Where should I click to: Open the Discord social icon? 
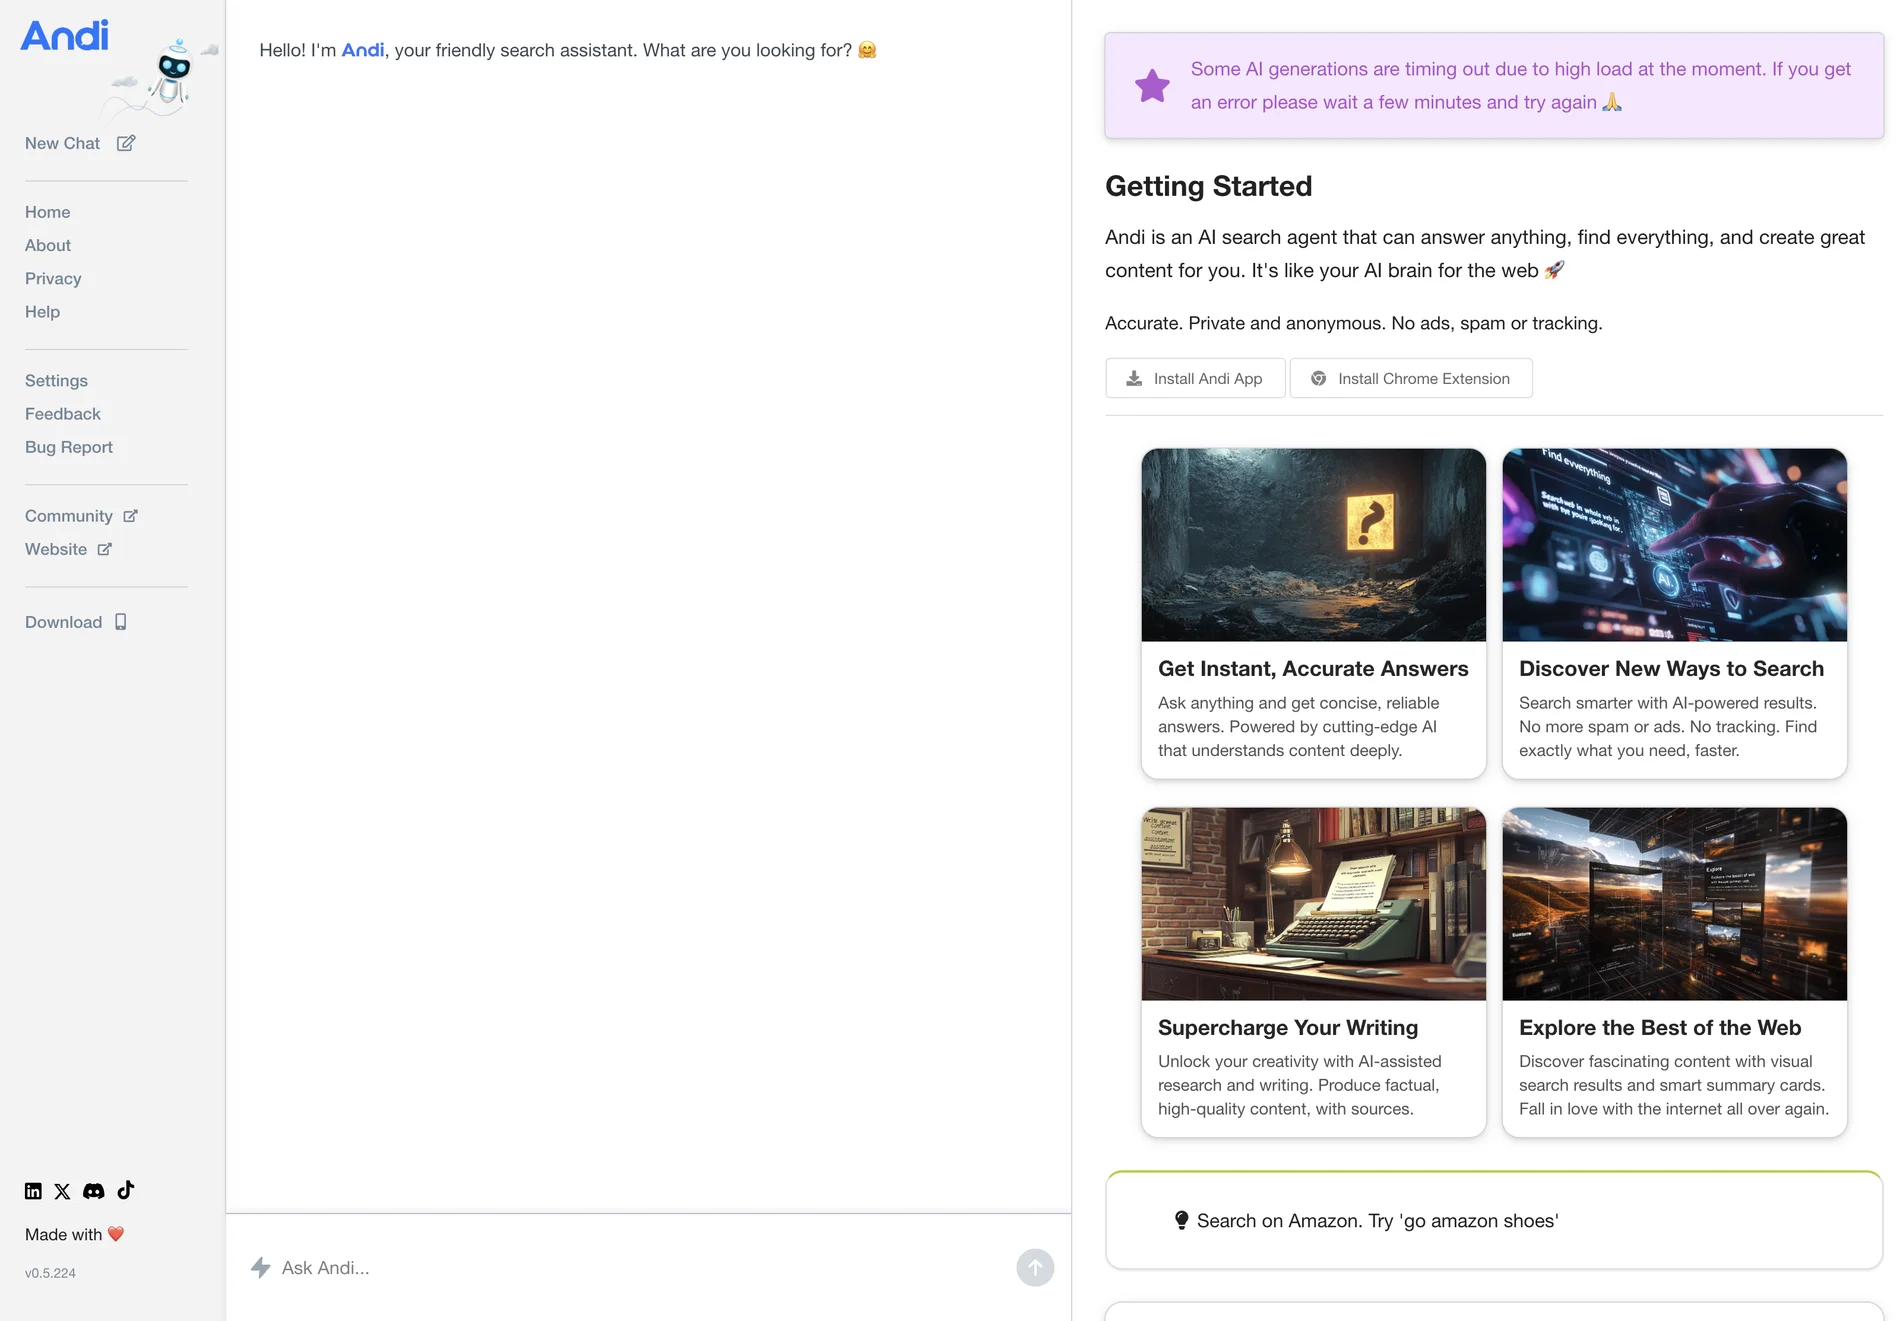[x=94, y=1190]
